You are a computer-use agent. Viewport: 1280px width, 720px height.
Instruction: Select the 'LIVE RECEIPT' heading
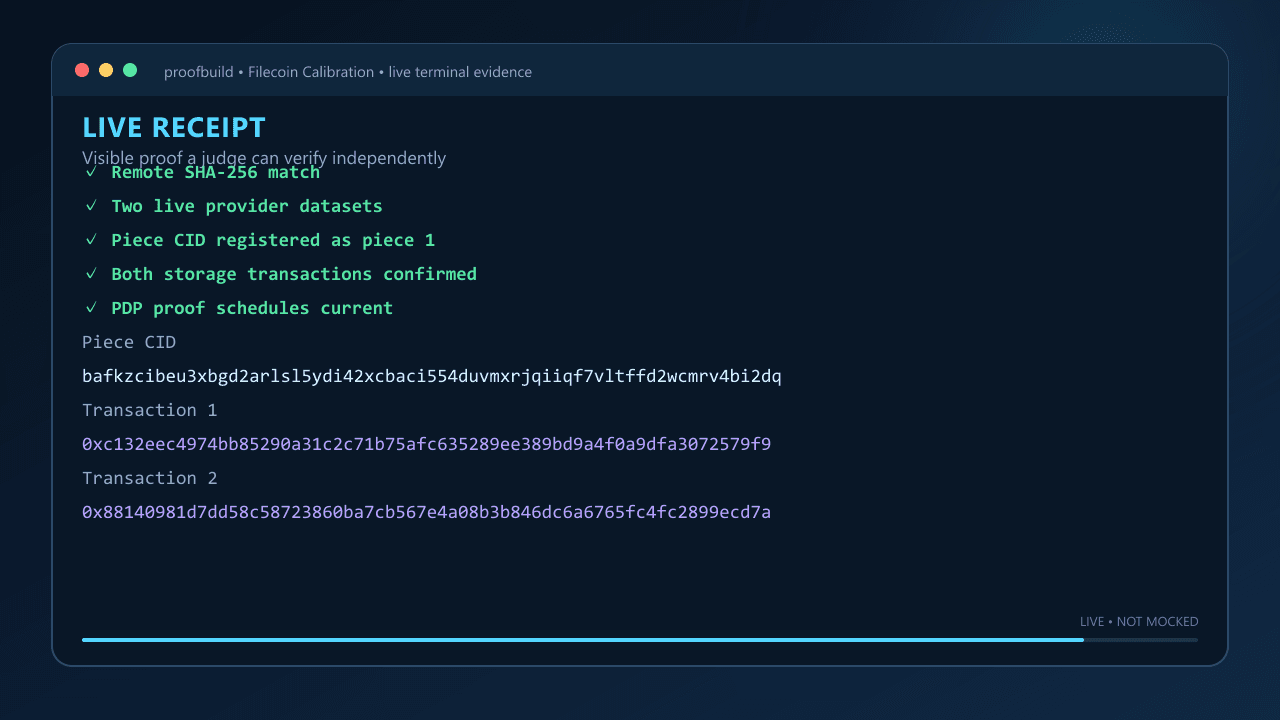[x=174, y=128]
